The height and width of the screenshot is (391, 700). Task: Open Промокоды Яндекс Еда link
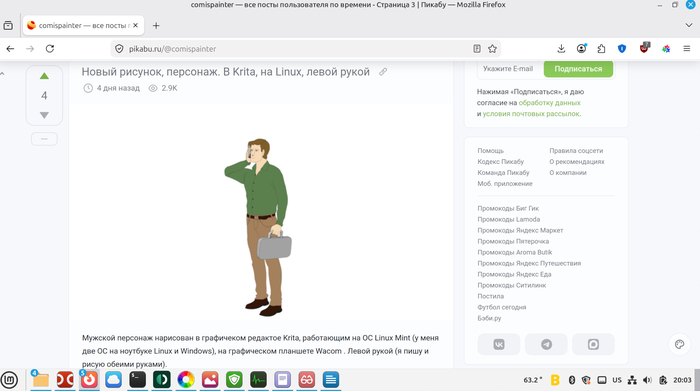tap(514, 274)
